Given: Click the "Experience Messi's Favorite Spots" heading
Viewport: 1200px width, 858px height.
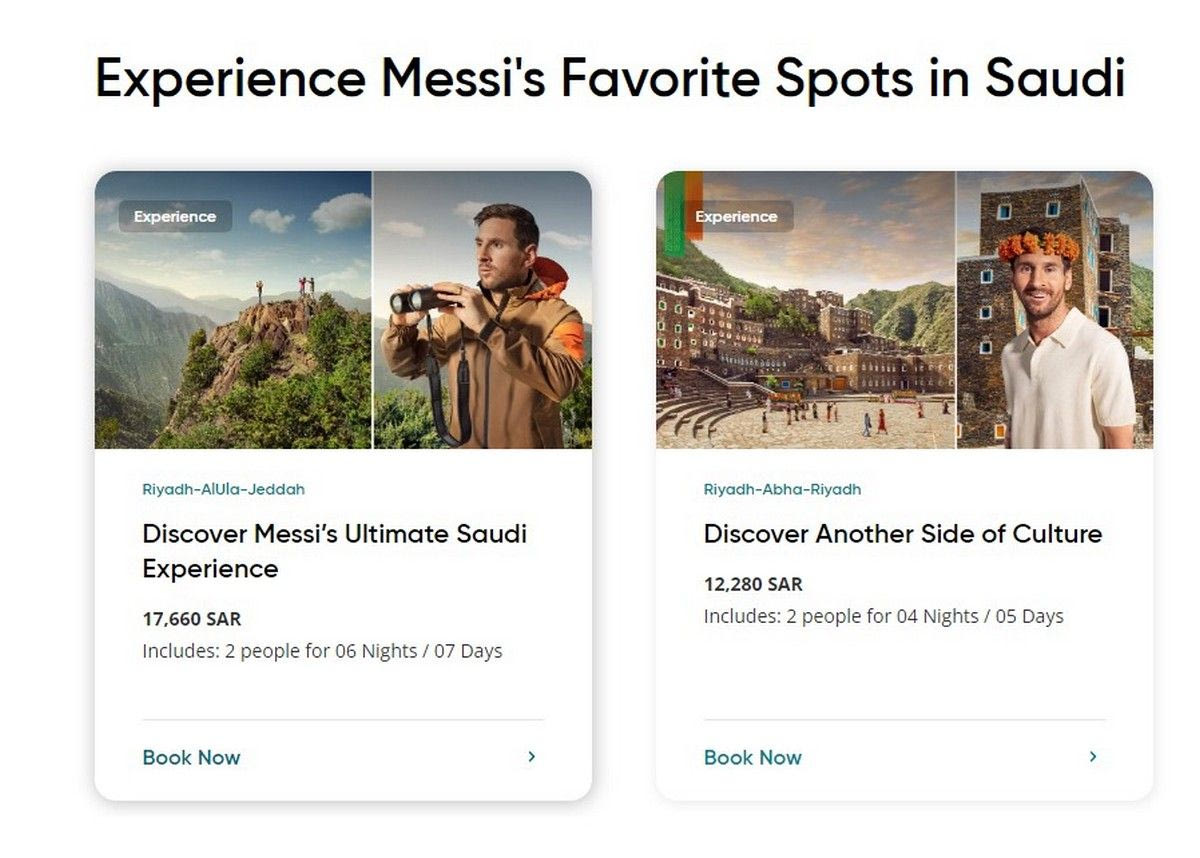Looking at the screenshot, I should (610, 78).
